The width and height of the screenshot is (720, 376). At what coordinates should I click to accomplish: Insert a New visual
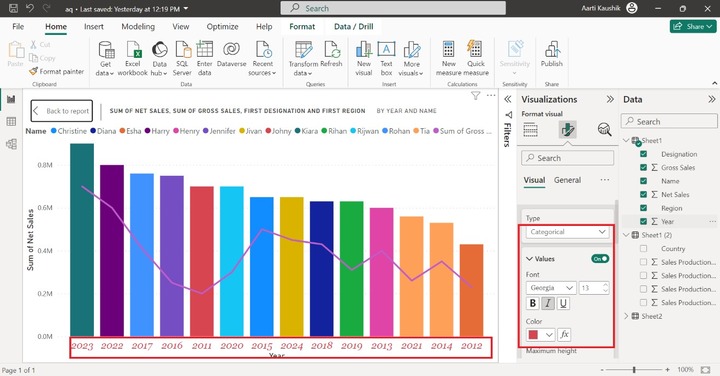(364, 58)
